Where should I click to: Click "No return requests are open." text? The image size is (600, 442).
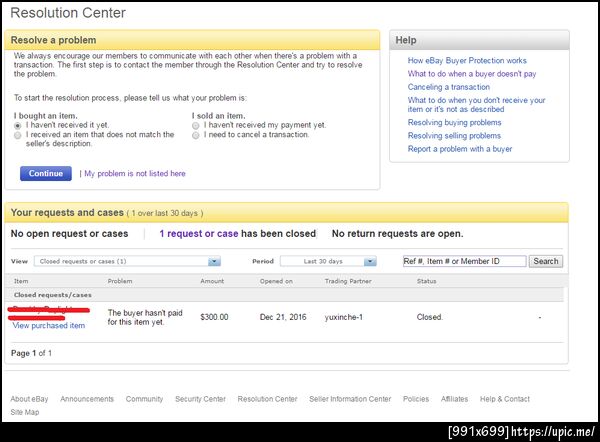coord(398,234)
